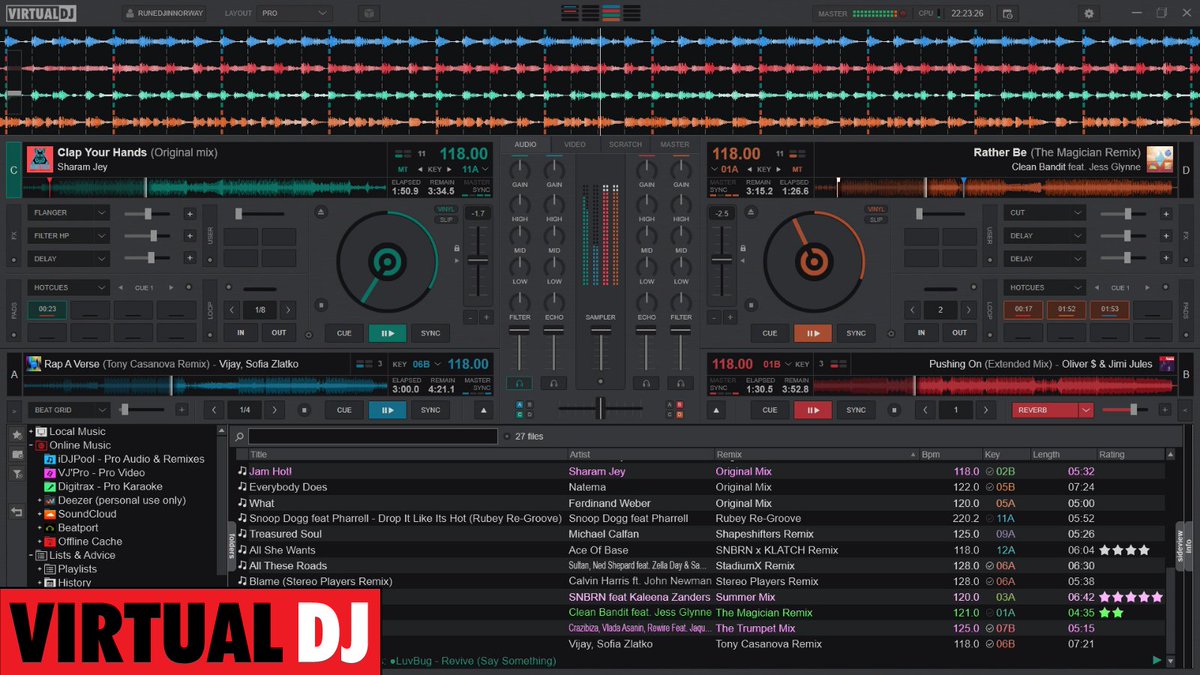This screenshot has height=675, width=1200.
Task: Play or pause deck B
Action: click(812, 410)
